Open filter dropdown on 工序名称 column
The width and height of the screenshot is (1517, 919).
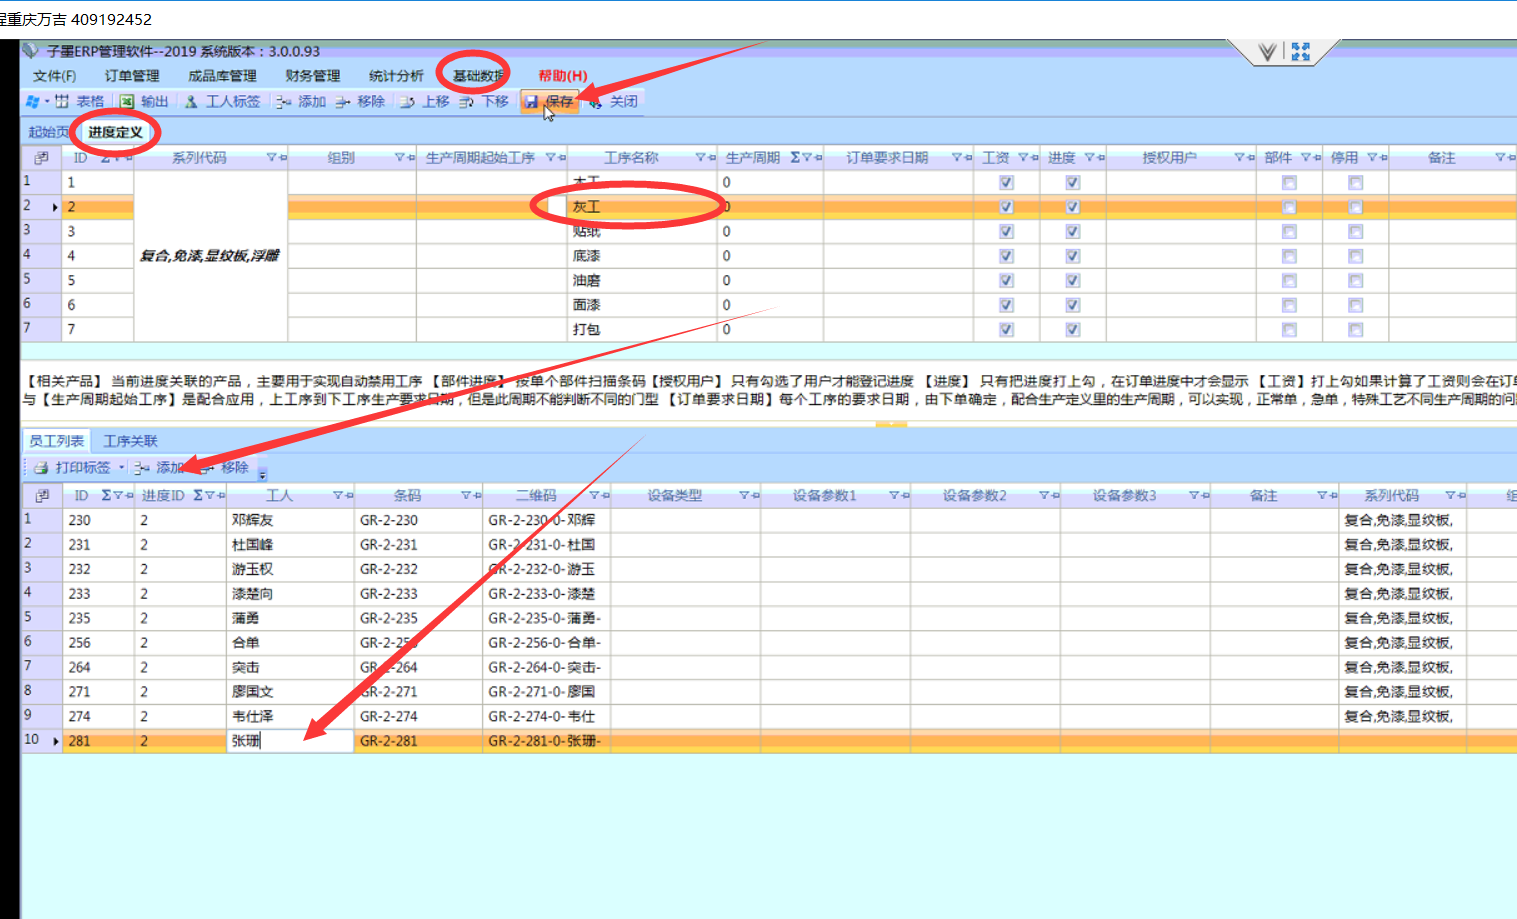tap(700, 158)
